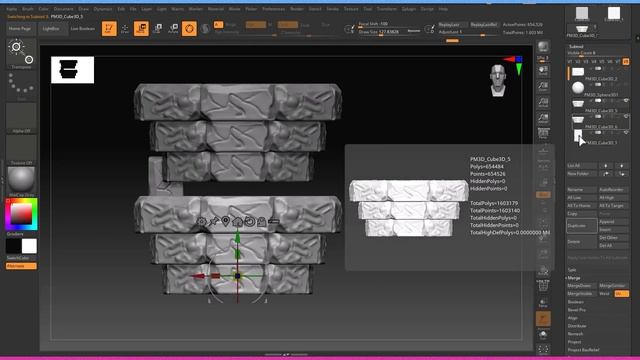Toggle the orange Uv option beside Weld
The width and height of the screenshot is (640, 360).
(621, 294)
